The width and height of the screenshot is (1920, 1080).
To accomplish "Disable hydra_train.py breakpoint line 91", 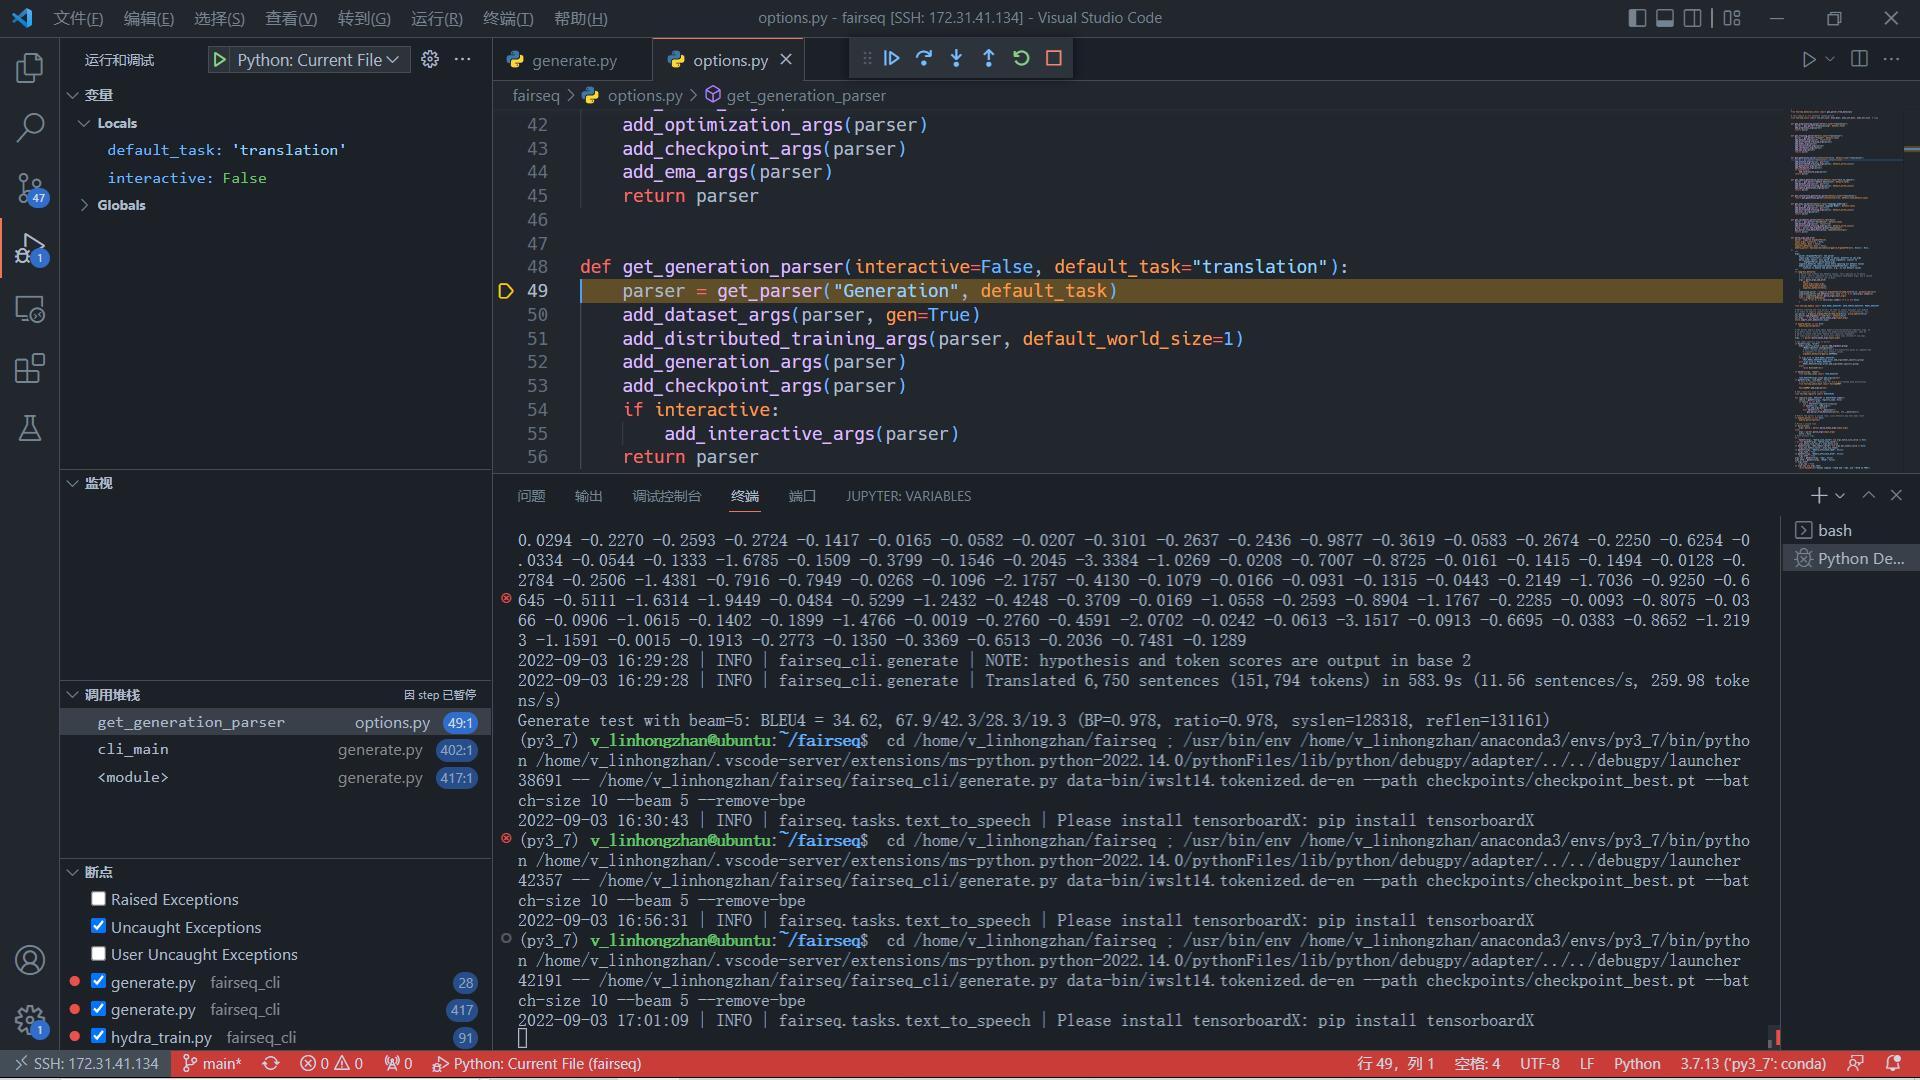I will tap(98, 1036).
